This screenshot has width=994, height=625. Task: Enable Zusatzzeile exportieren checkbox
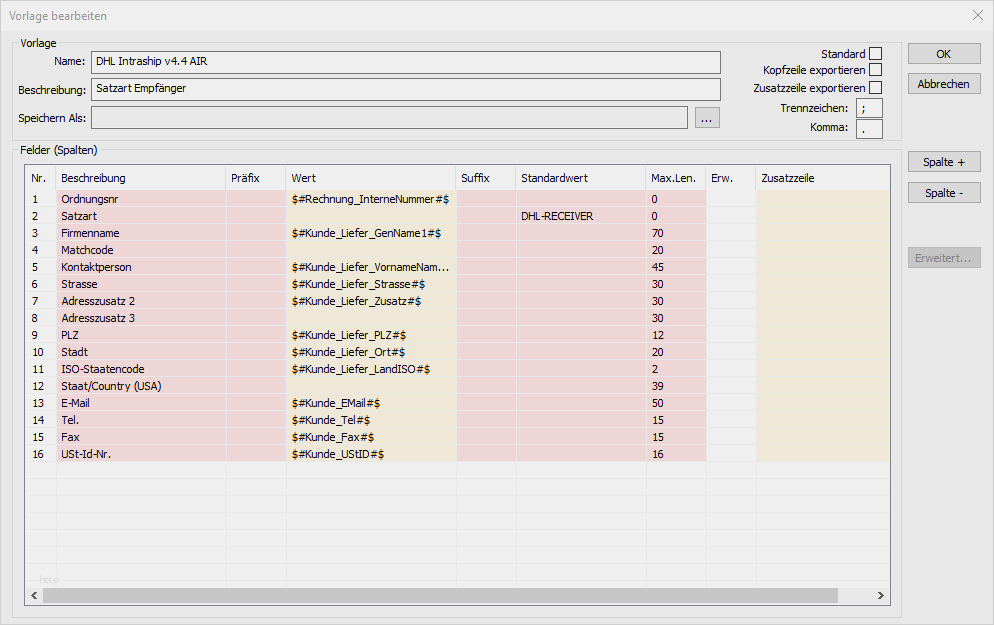875,87
